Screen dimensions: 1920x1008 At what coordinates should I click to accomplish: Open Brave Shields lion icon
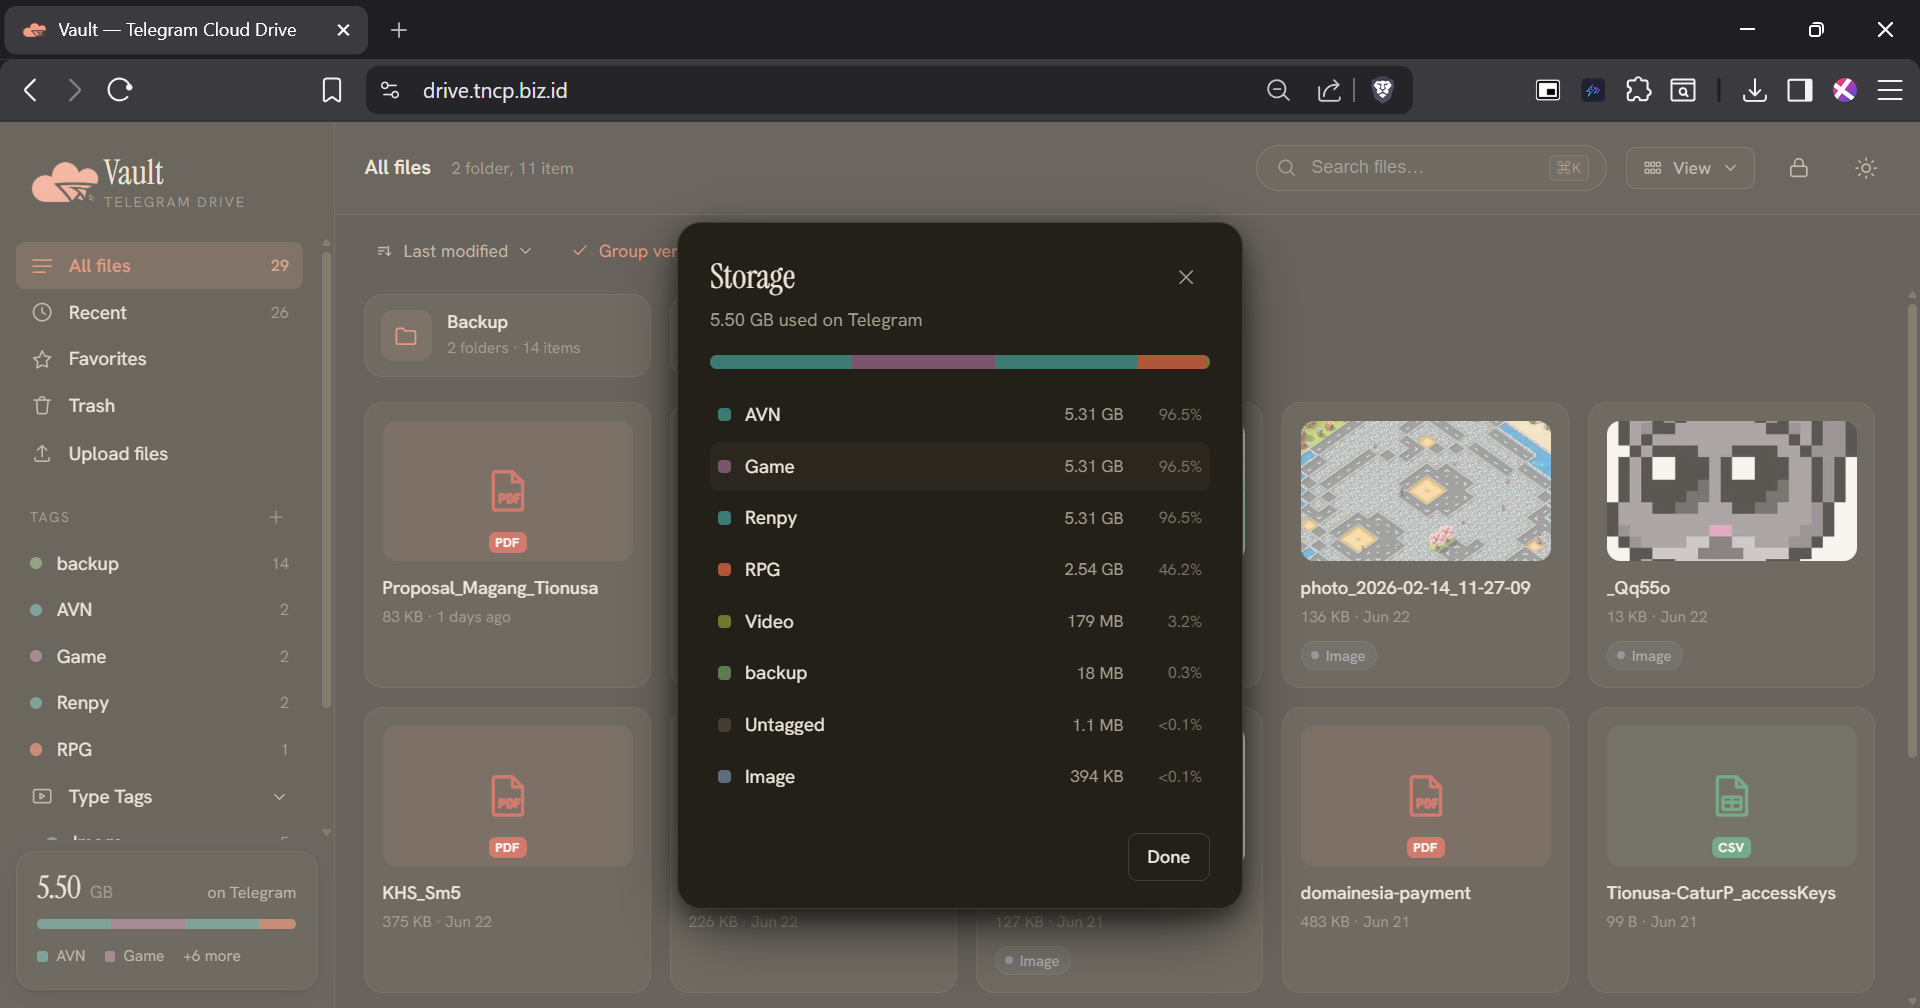click(1383, 90)
